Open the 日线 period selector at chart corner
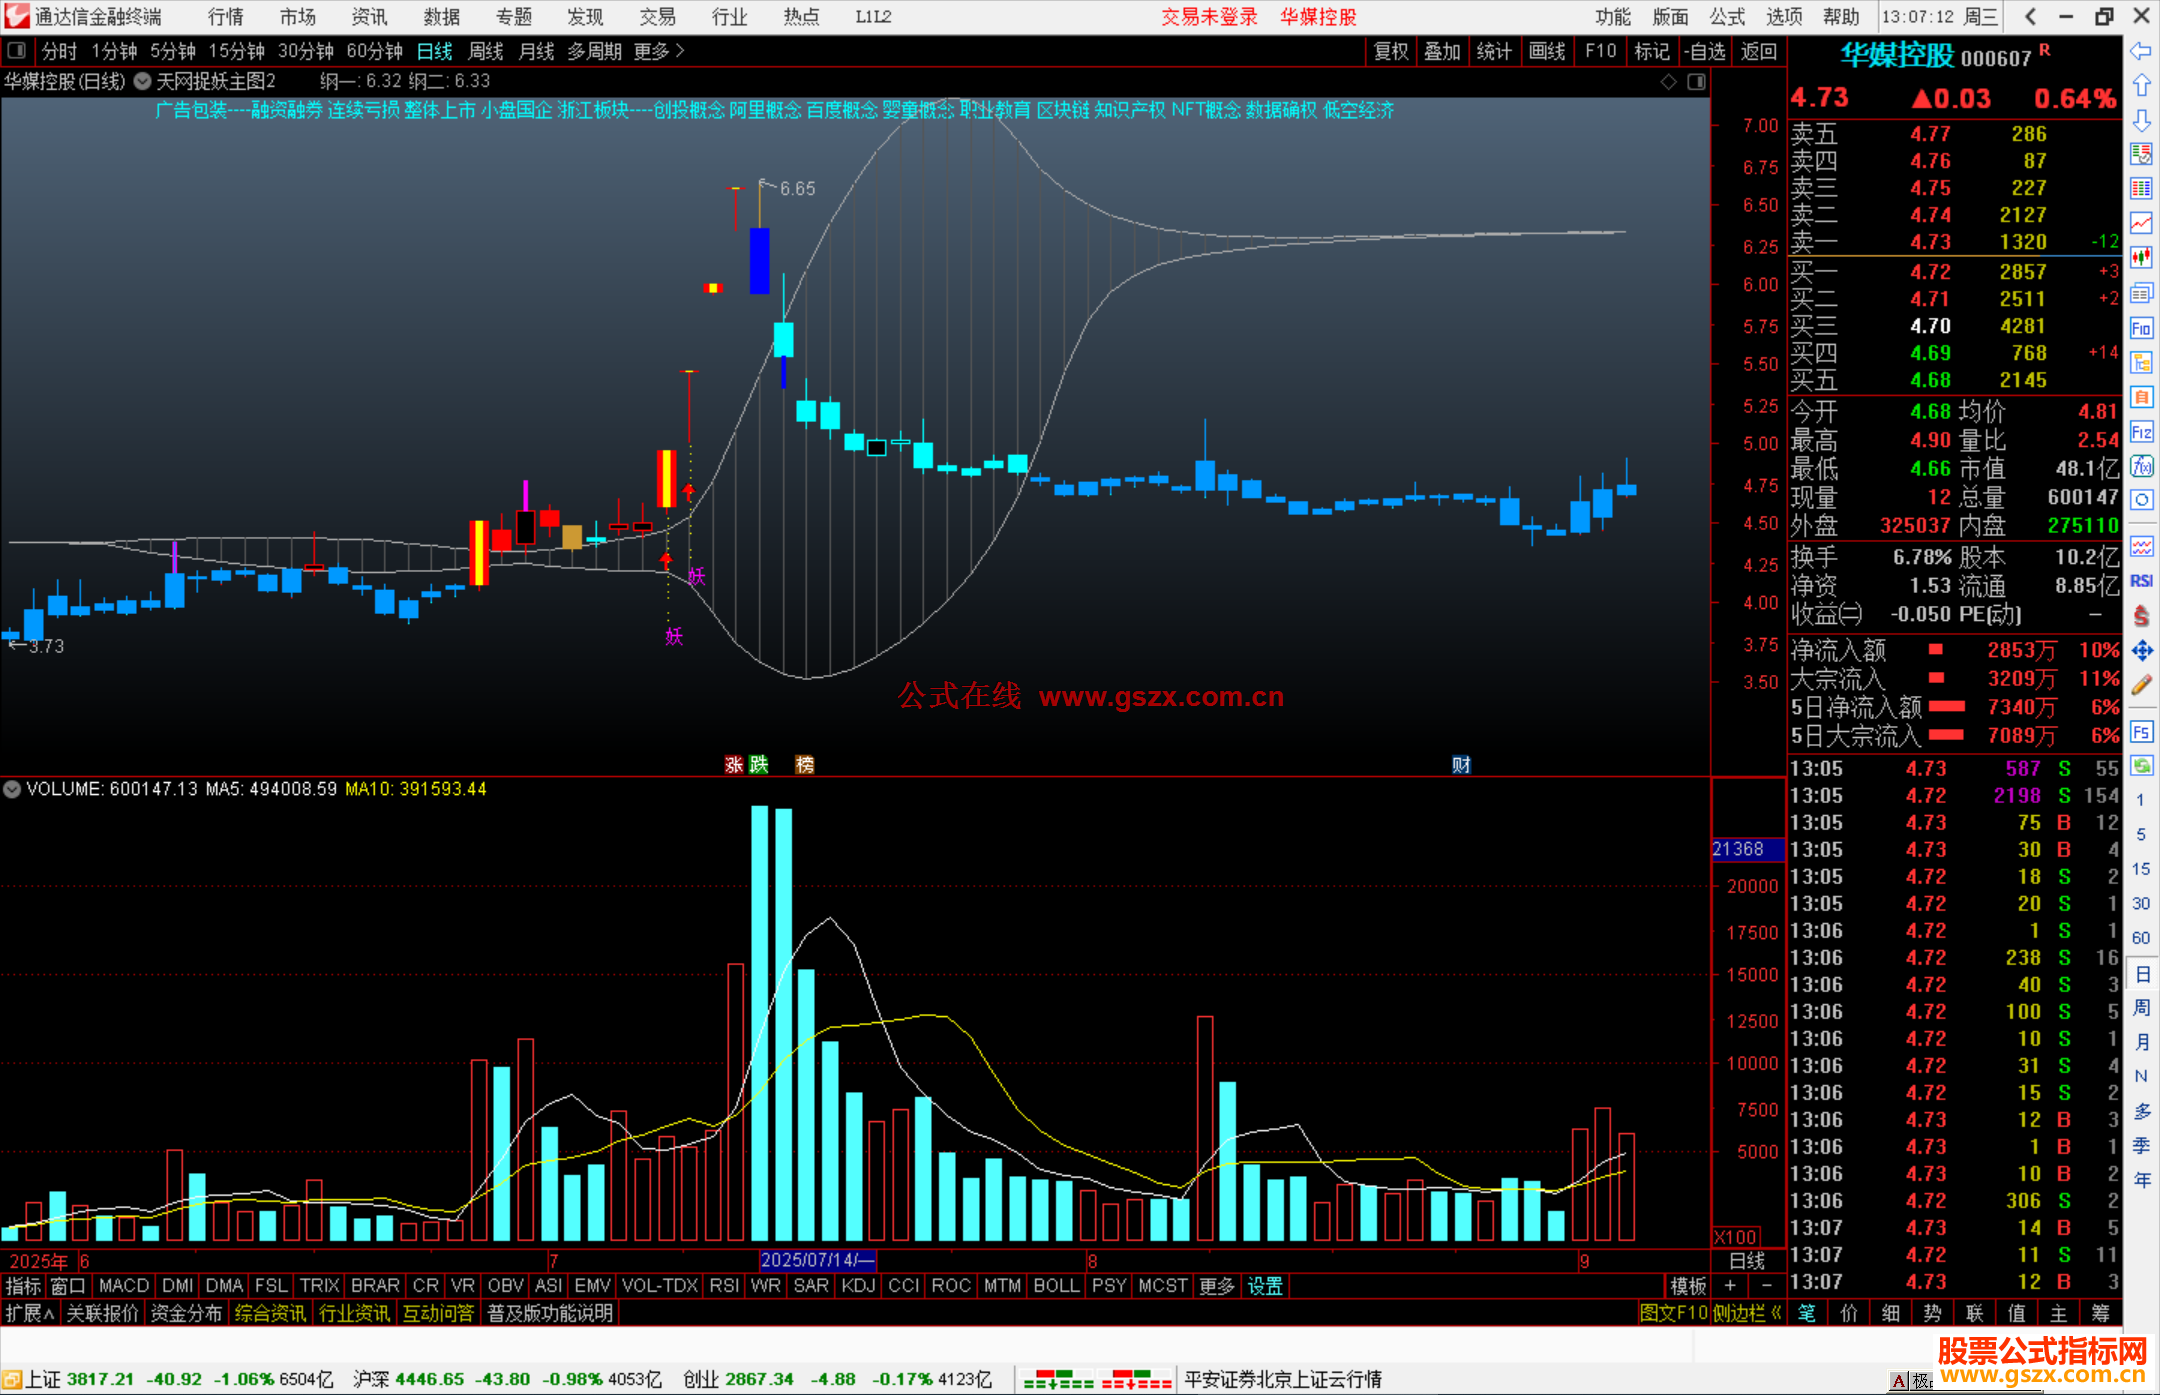Image resolution: width=2160 pixels, height=1395 pixels. pyautogui.click(x=1747, y=1261)
